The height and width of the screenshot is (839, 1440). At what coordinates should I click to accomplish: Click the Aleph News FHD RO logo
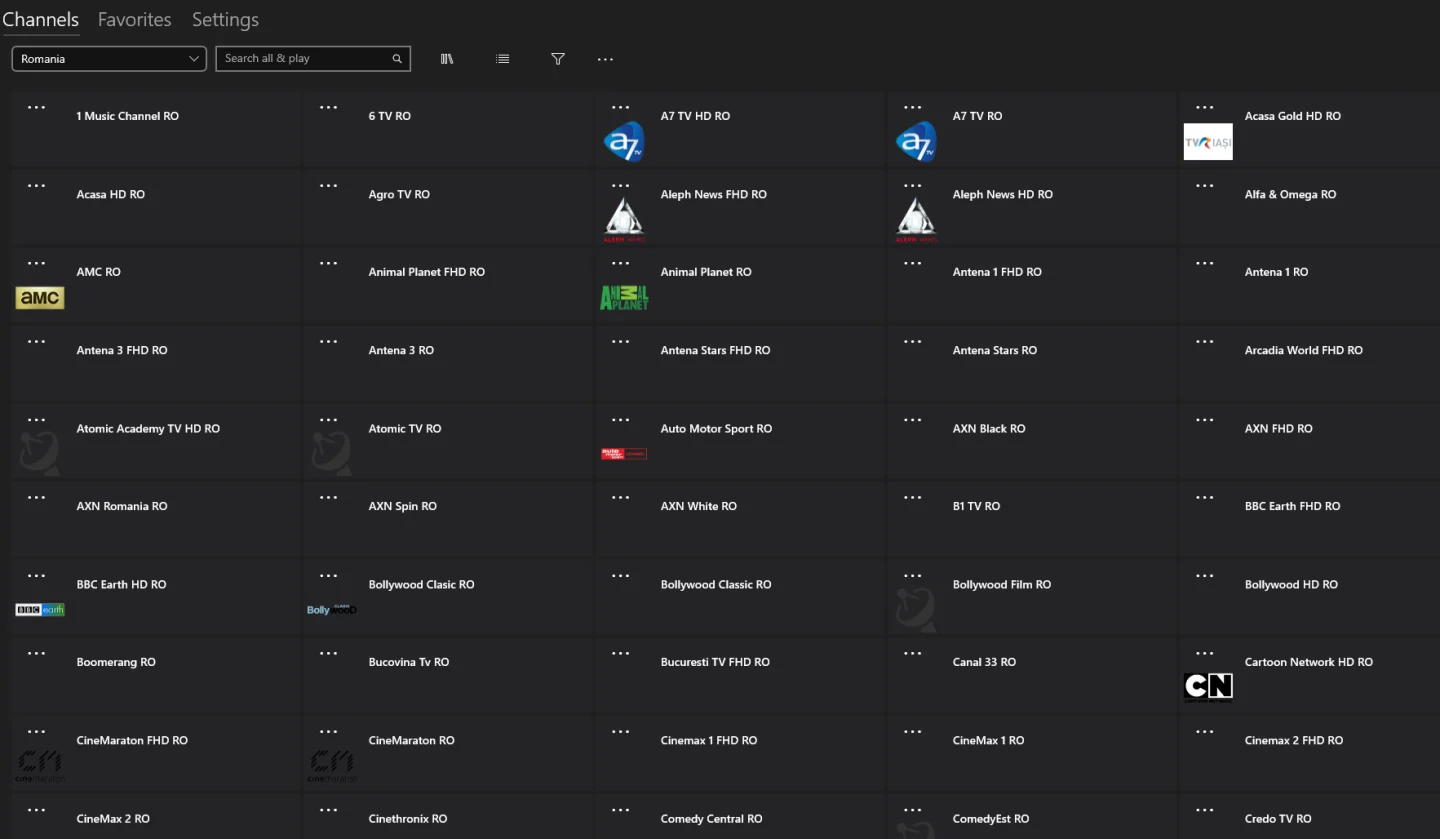624,220
